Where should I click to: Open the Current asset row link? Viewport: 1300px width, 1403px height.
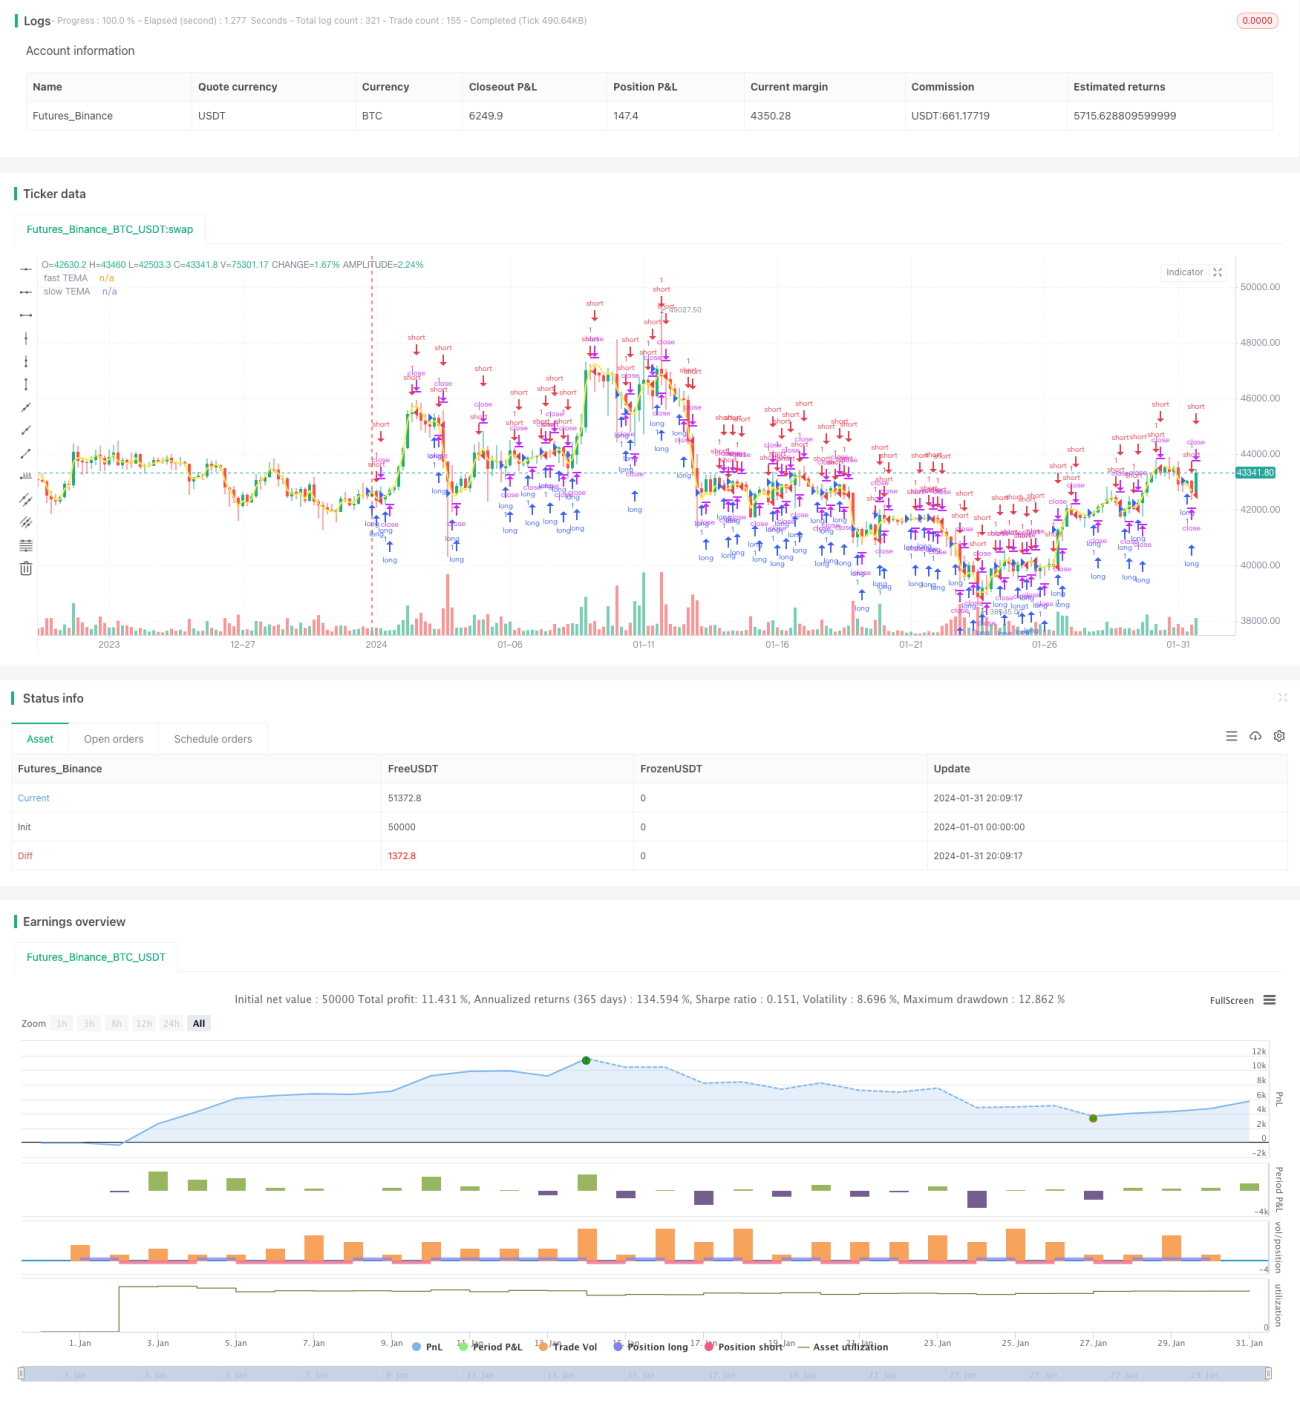34,798
